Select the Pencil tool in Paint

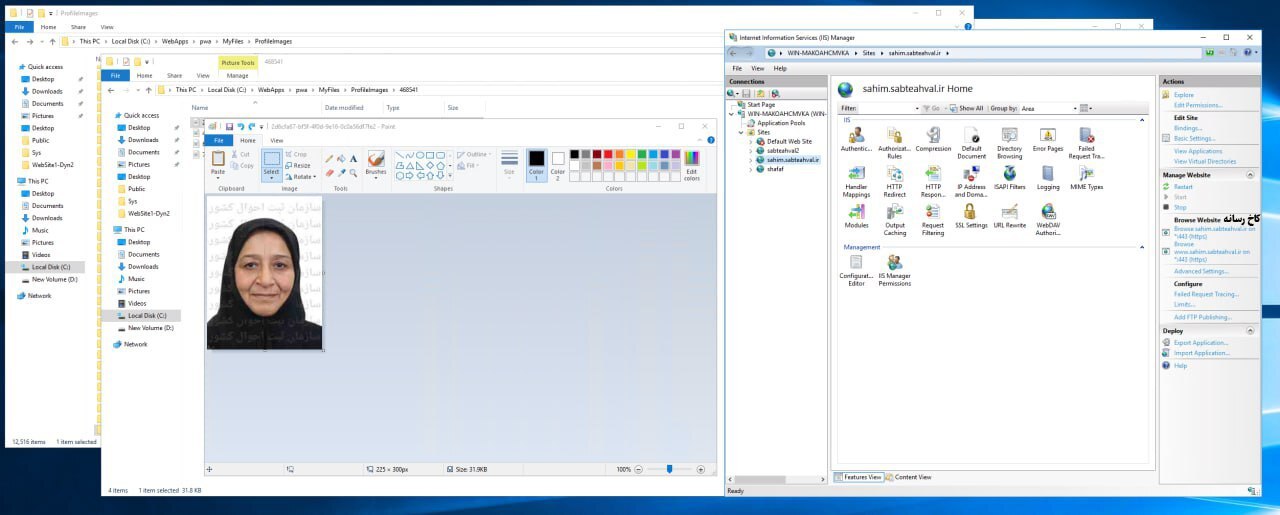329,158
